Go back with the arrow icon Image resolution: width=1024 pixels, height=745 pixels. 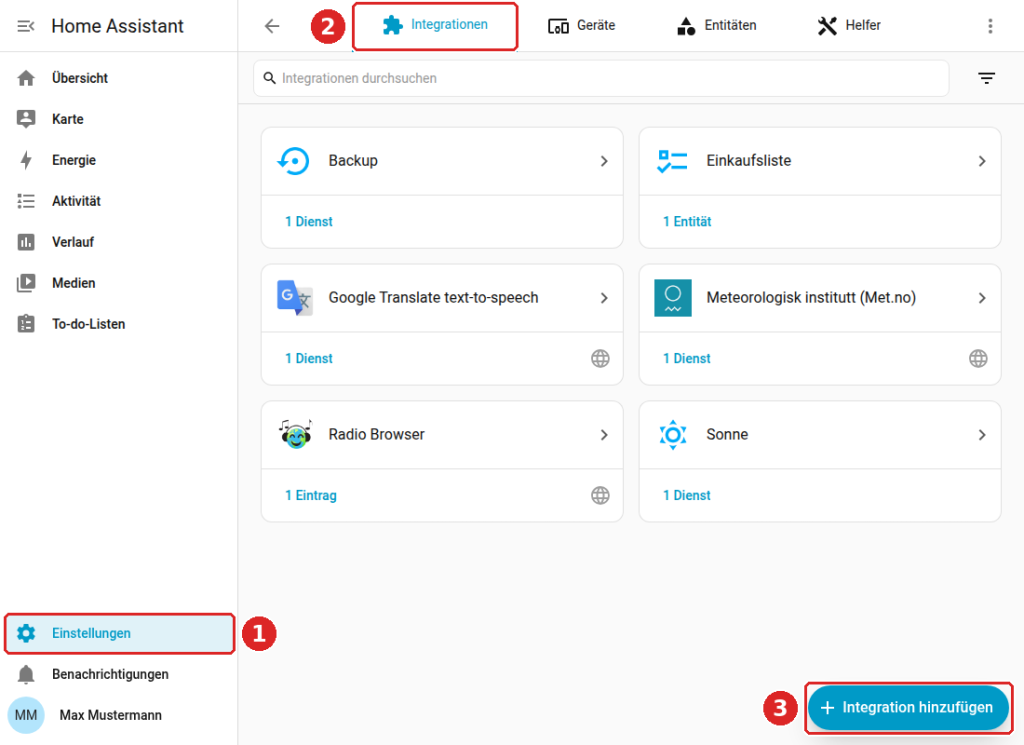pyautogui.click(x=272, y=25)
